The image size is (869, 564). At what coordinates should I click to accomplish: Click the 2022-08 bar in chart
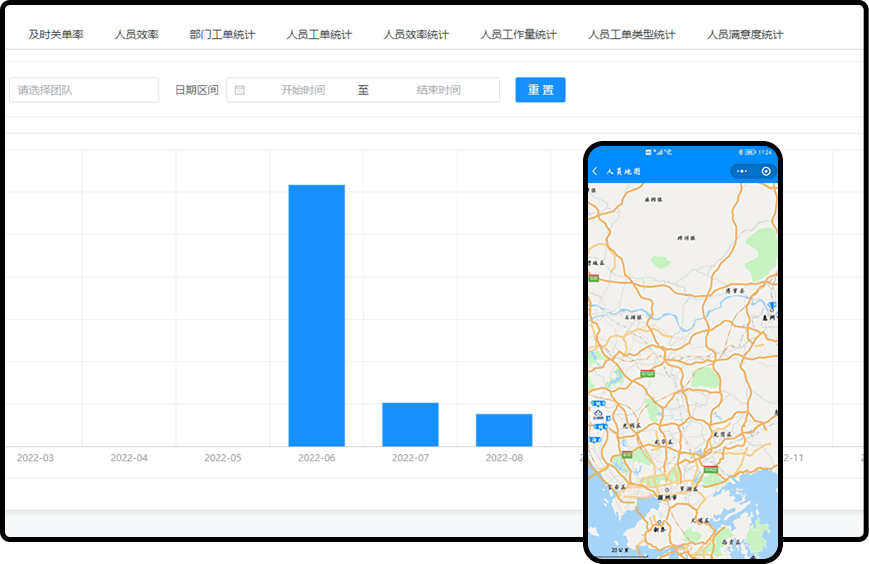[504, 430]
